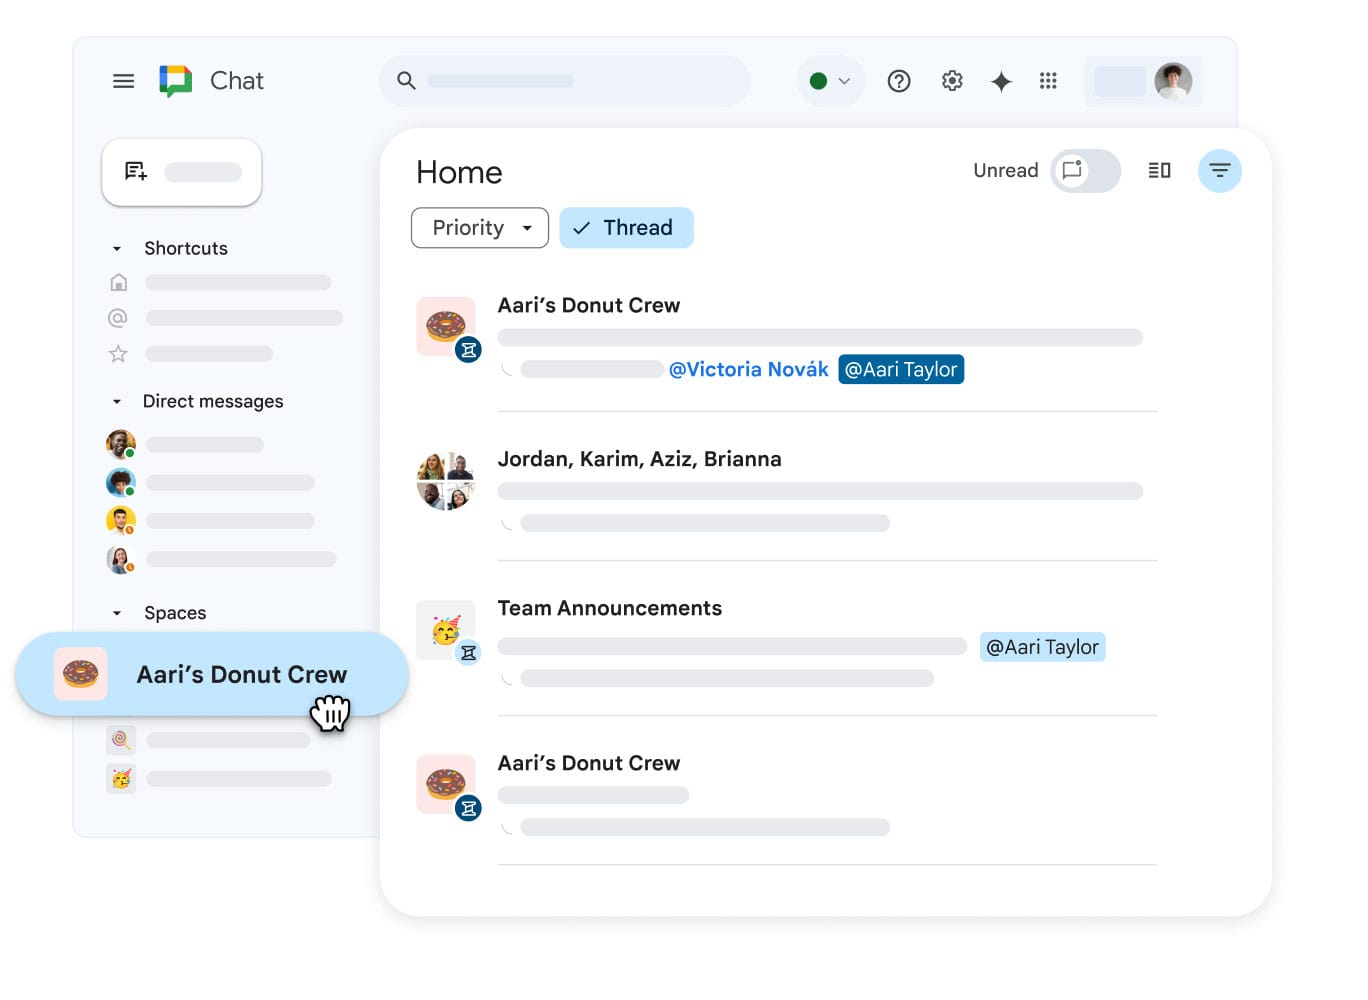
Task: Open the status availability dropdown
Action: point(830,81)
